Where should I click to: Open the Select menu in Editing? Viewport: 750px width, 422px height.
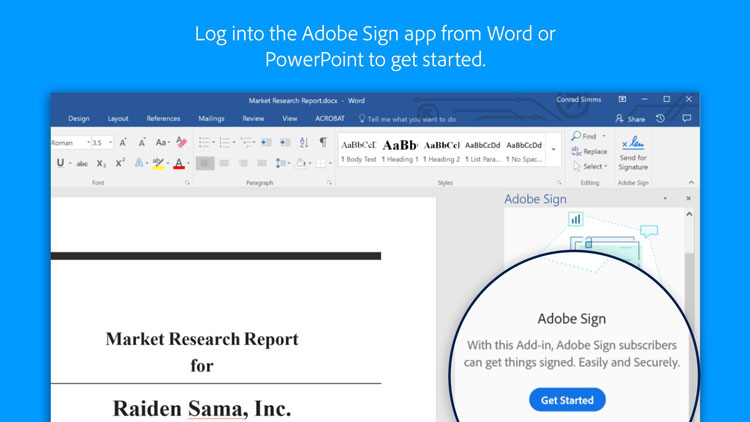589,166
